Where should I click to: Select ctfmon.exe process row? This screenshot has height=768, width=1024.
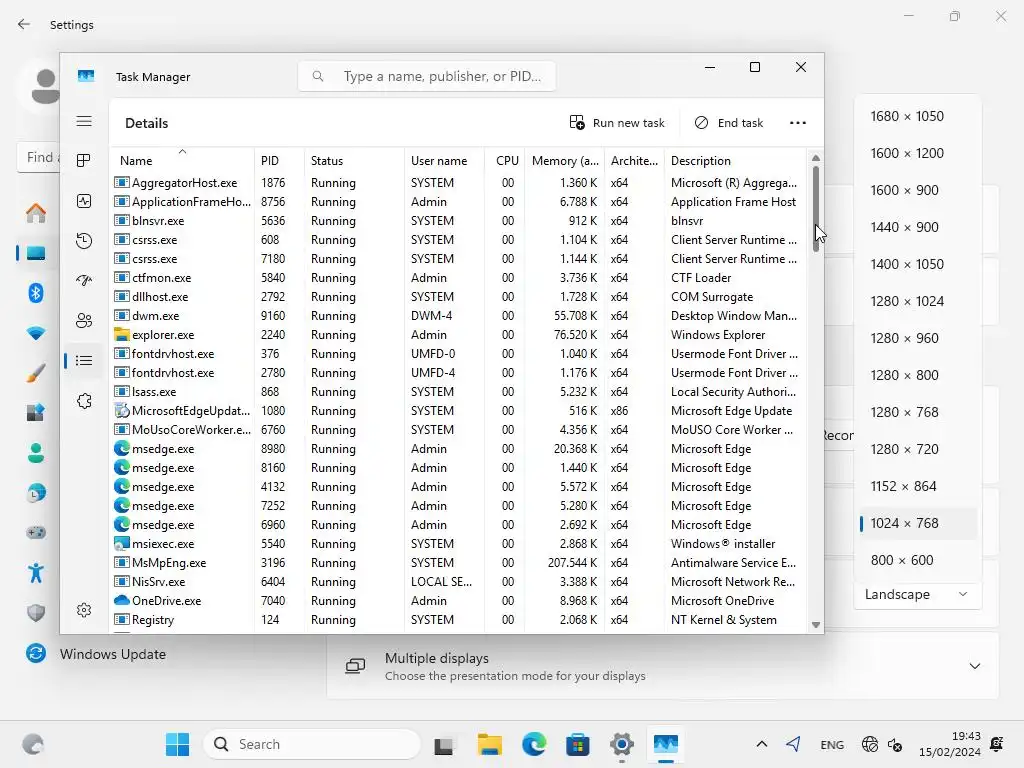click(x=458, y=278)
